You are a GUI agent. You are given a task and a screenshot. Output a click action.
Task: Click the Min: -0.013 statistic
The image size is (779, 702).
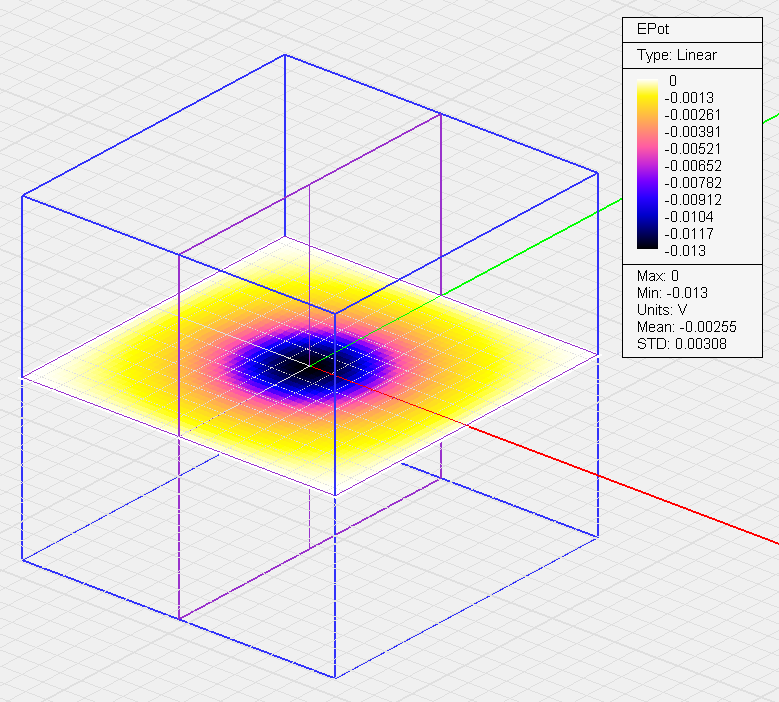pos(669,293)
